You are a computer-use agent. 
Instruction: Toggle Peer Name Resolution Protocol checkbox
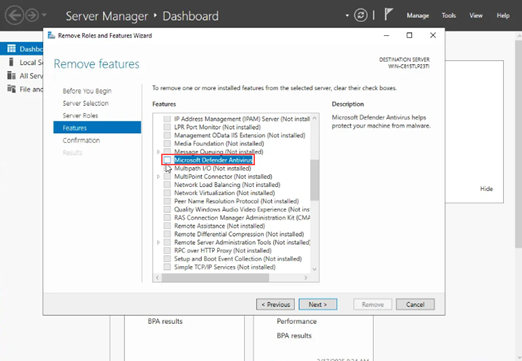point(167,201)
